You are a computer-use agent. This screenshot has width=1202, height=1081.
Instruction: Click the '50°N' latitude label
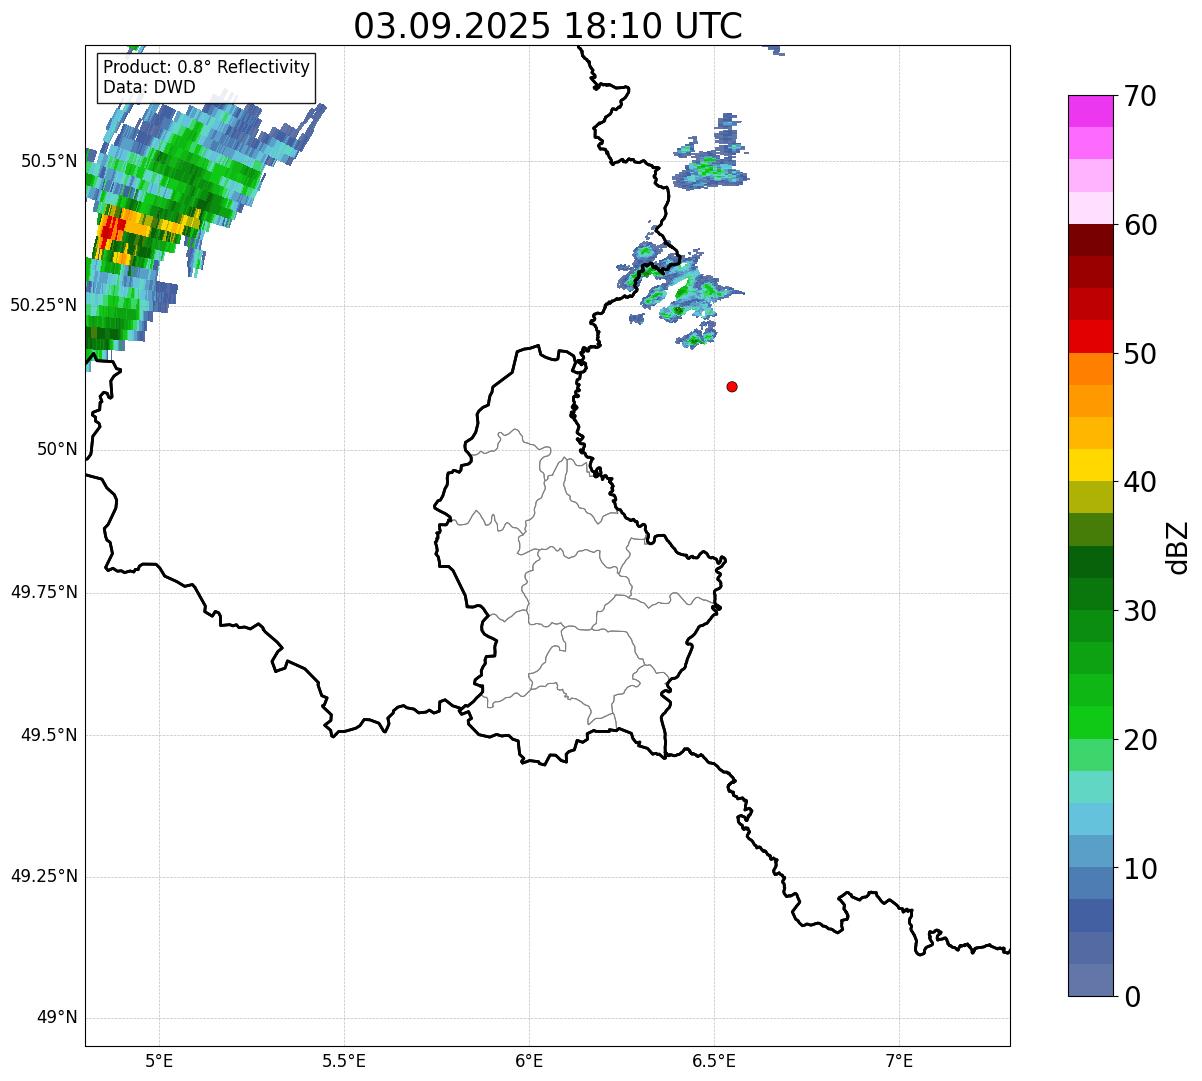pyautogui.click(x=57, y=449)
